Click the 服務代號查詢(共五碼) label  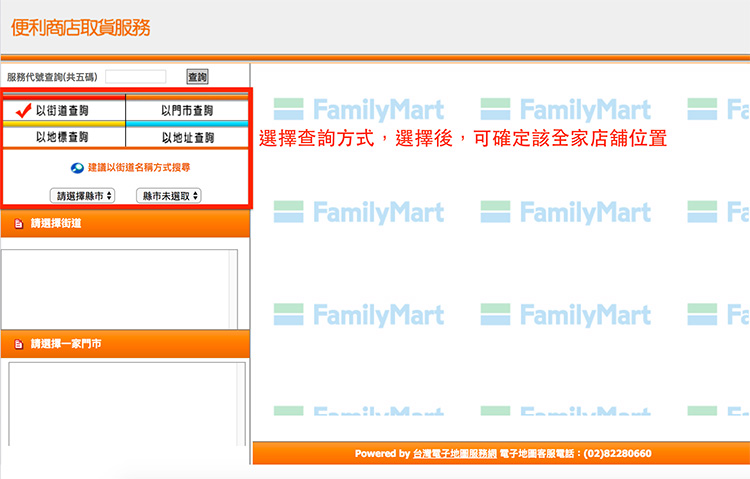click(52, 77)
